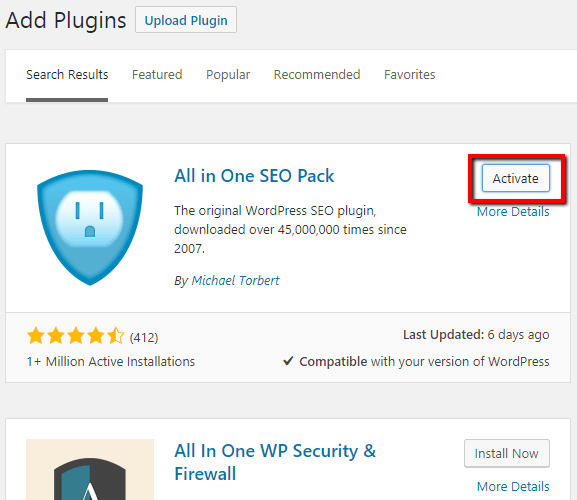Click the WP Security & Firewall plugin icon
Image resolution: width=577 pixels, height=500 pixels.
[90, 469]
